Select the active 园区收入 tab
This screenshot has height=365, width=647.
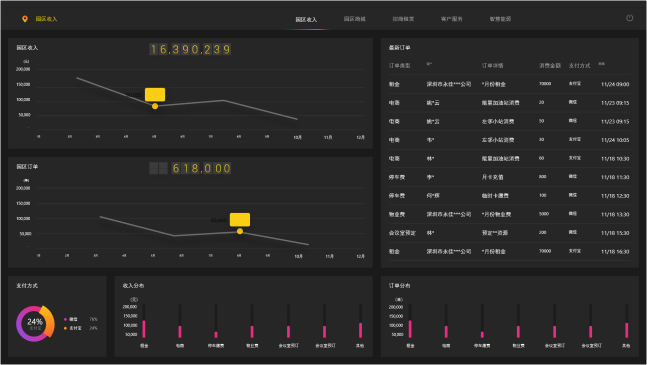[306, 19]
